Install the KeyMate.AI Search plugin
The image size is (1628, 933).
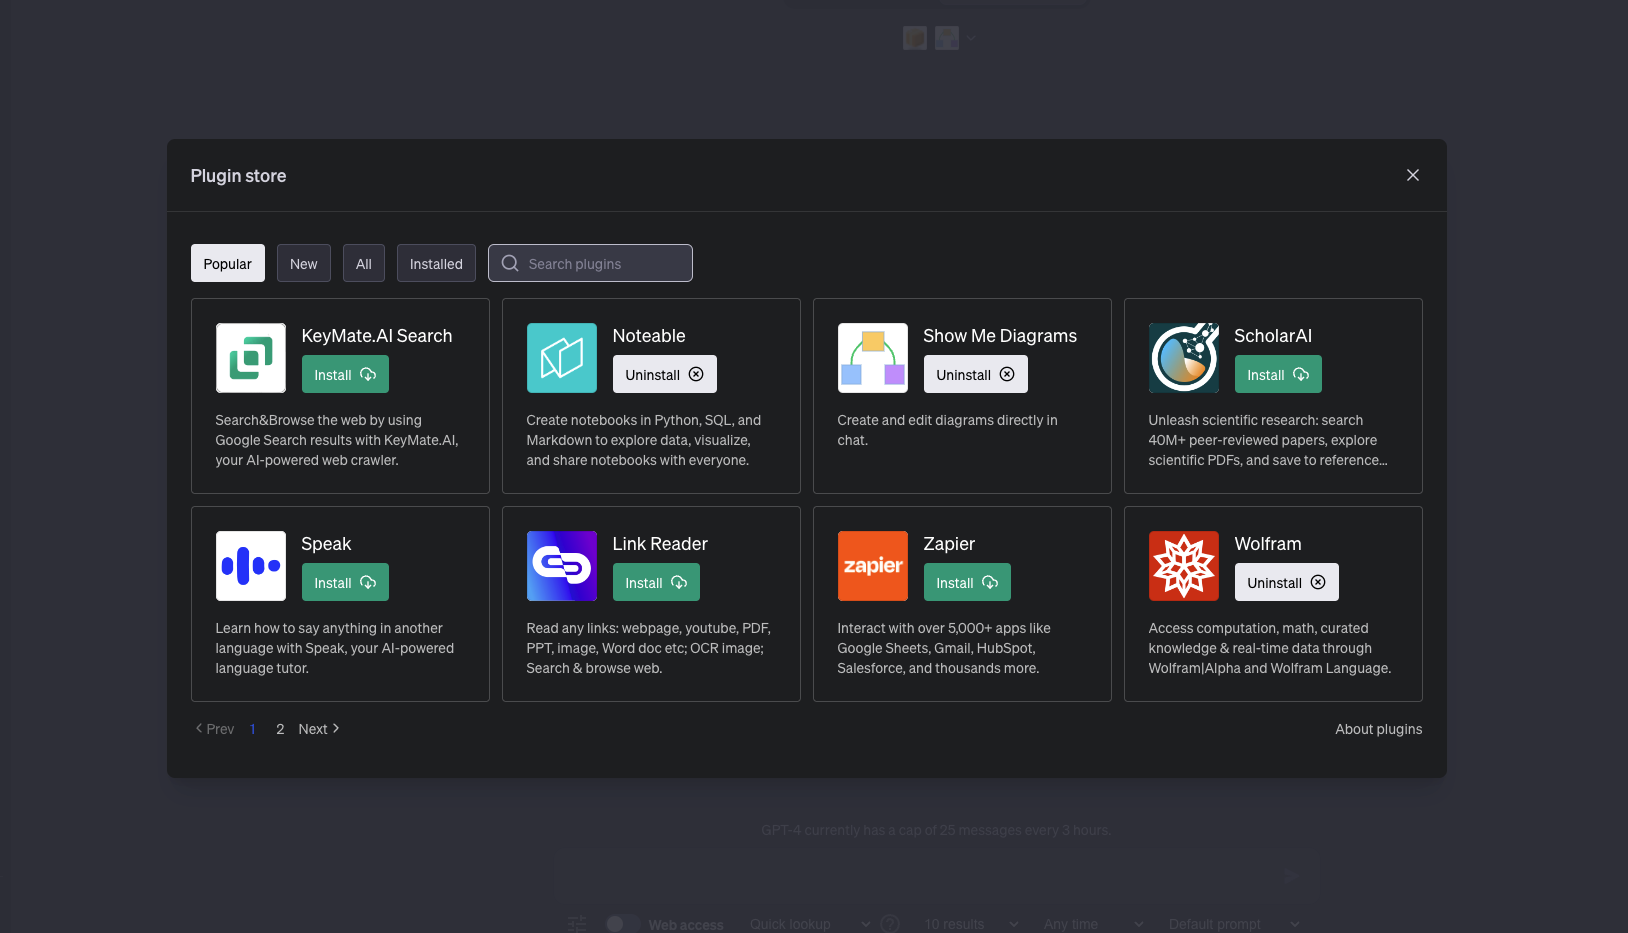(x=344, y=375)
